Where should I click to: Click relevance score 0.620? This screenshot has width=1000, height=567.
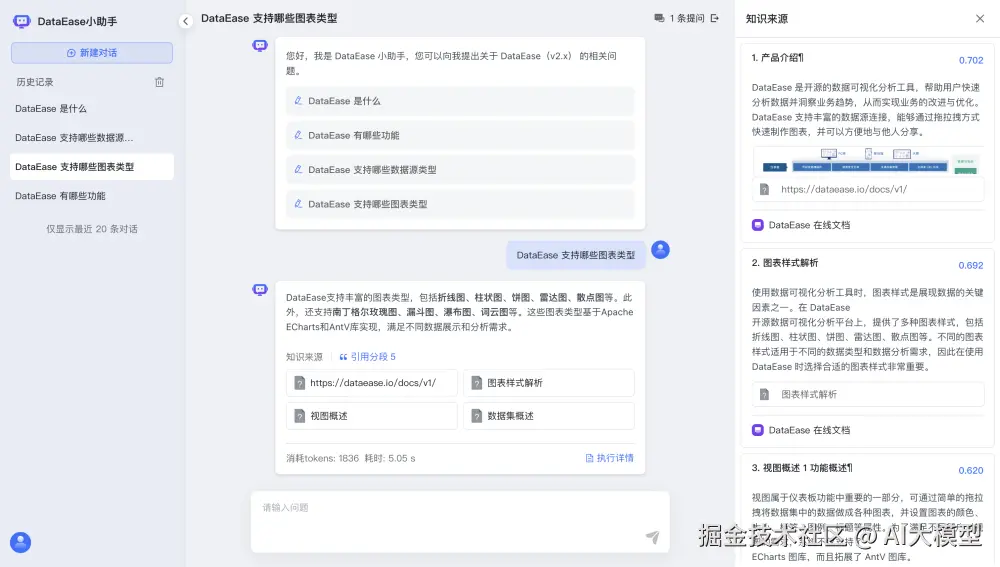971,470
